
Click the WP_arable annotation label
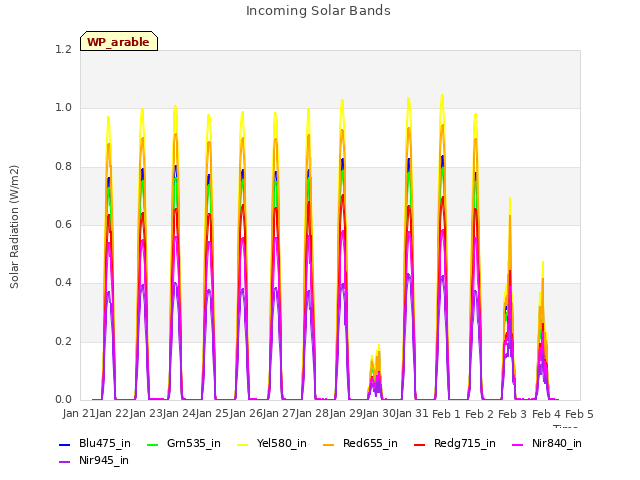119,42
